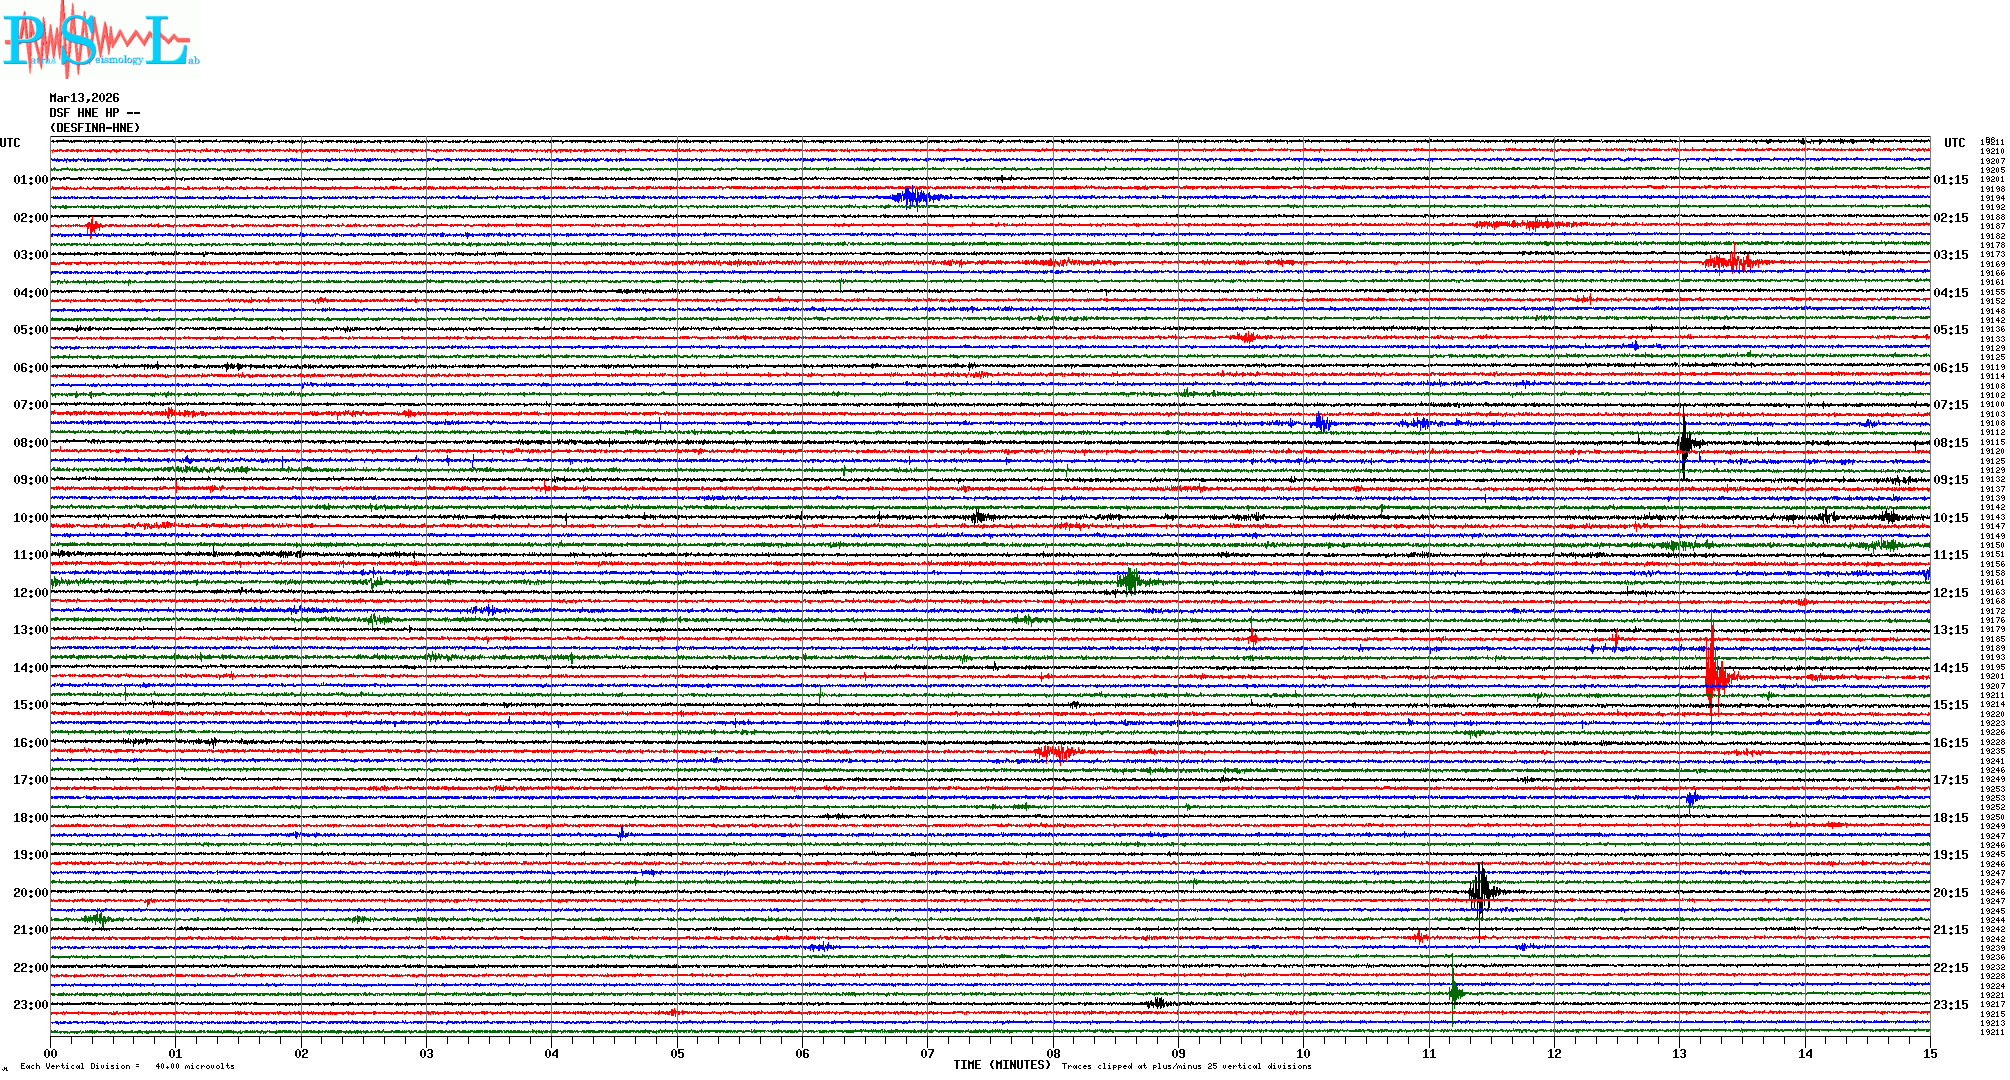Click the 07 minute tick on bottom axis
The image size is (2010, 1080).
[927, 1053]
